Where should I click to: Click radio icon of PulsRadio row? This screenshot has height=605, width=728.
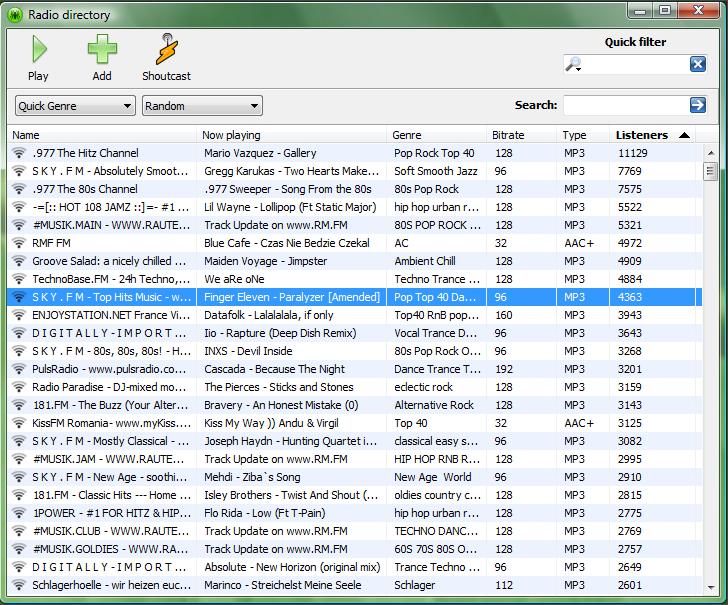[x=19, y=369]
